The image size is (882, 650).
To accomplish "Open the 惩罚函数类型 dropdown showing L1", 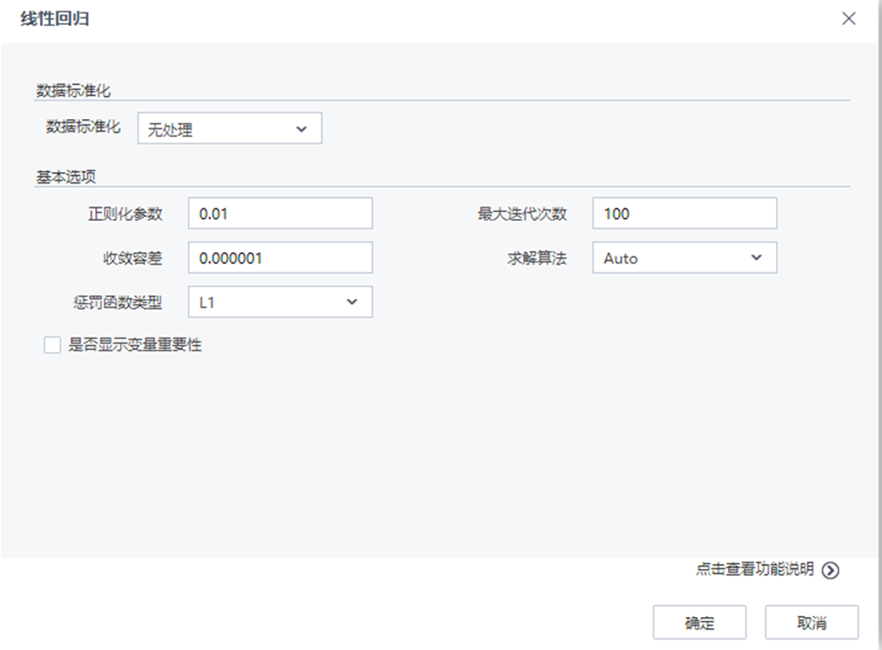I will click(280, 302).
